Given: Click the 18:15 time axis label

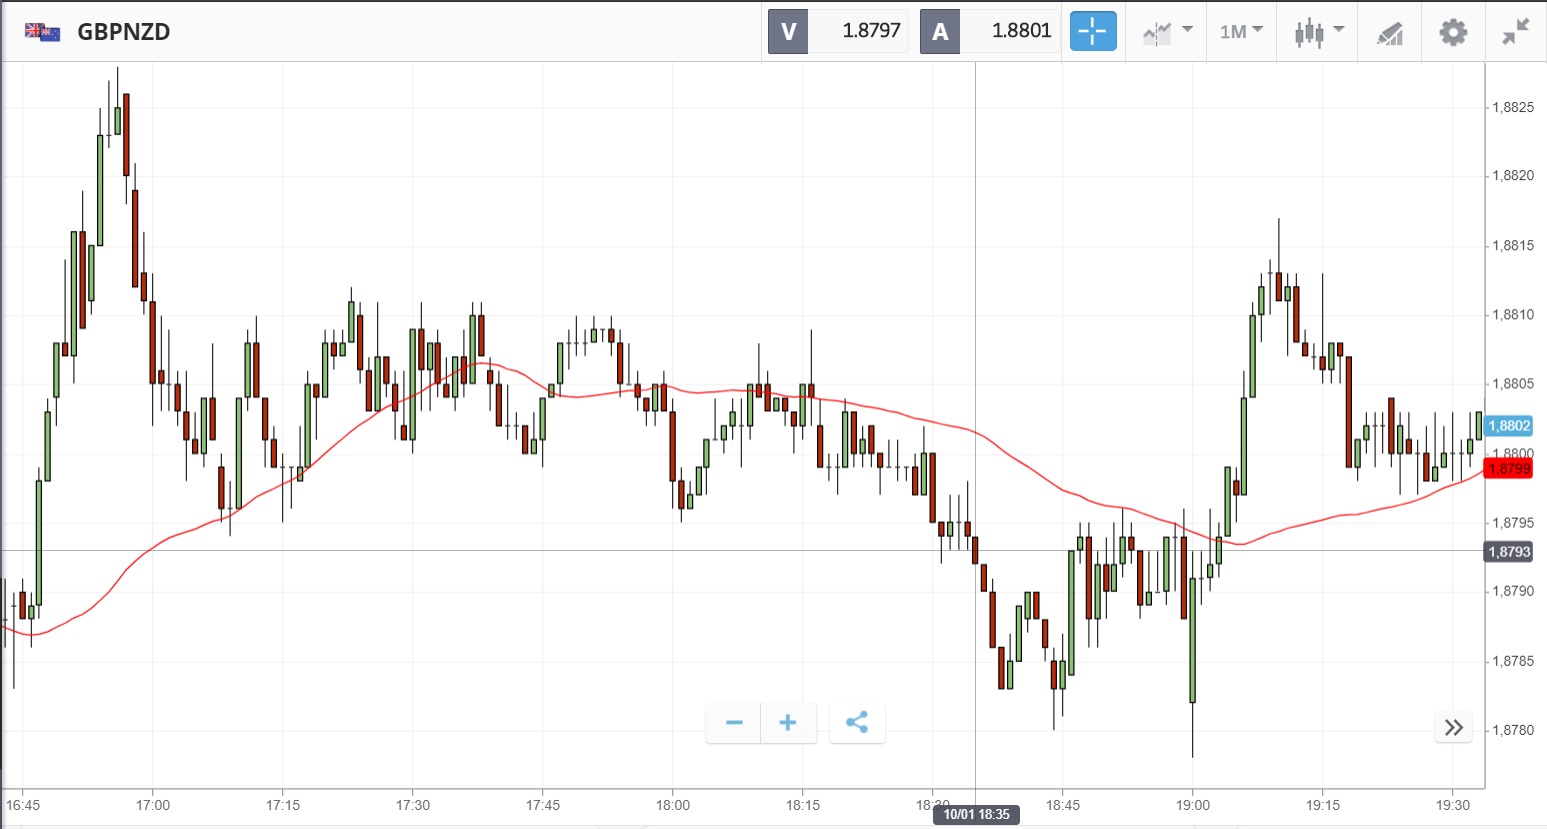Looking at the screenshot, I should 803,805.
